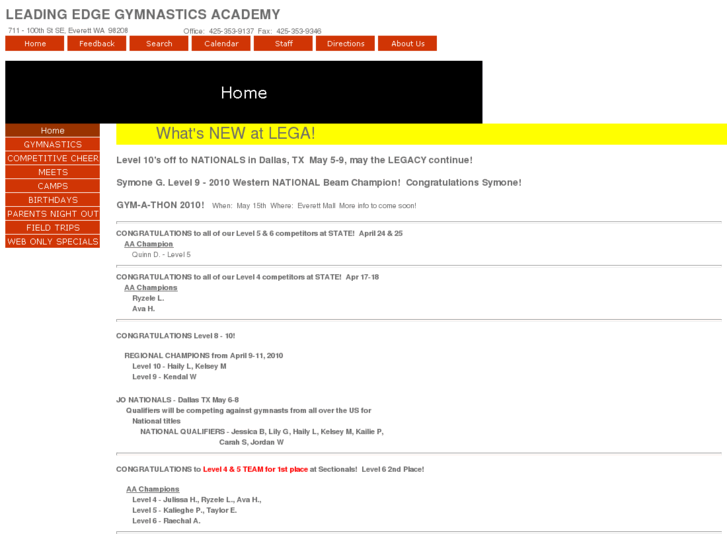
Task: View the Staff page
Action: (283, 44)
